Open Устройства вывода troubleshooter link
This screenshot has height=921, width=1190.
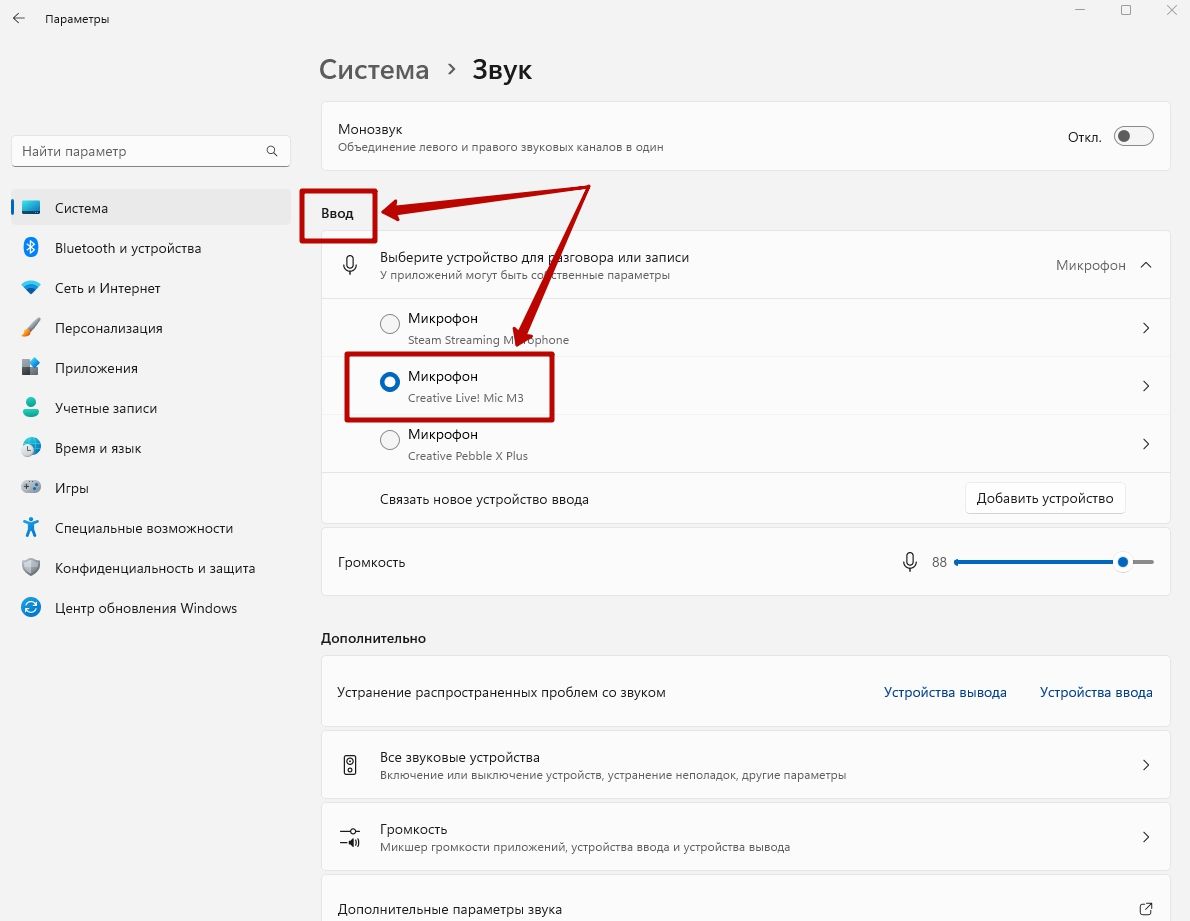coord(945,692)
